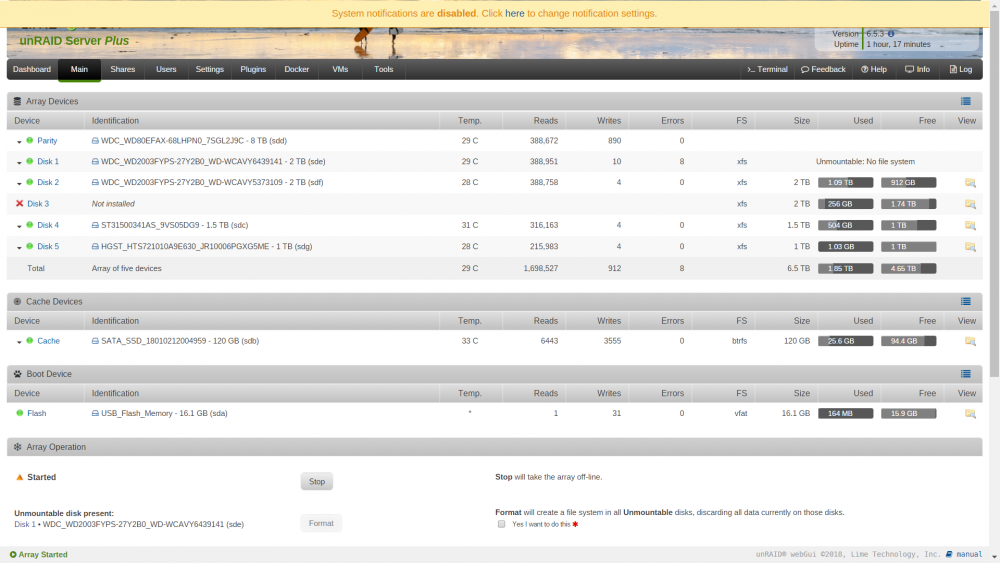The height and width of the screenshot is (563, 1000).
Task: Expand the Parity device arrow
Action: pos(19,142)
